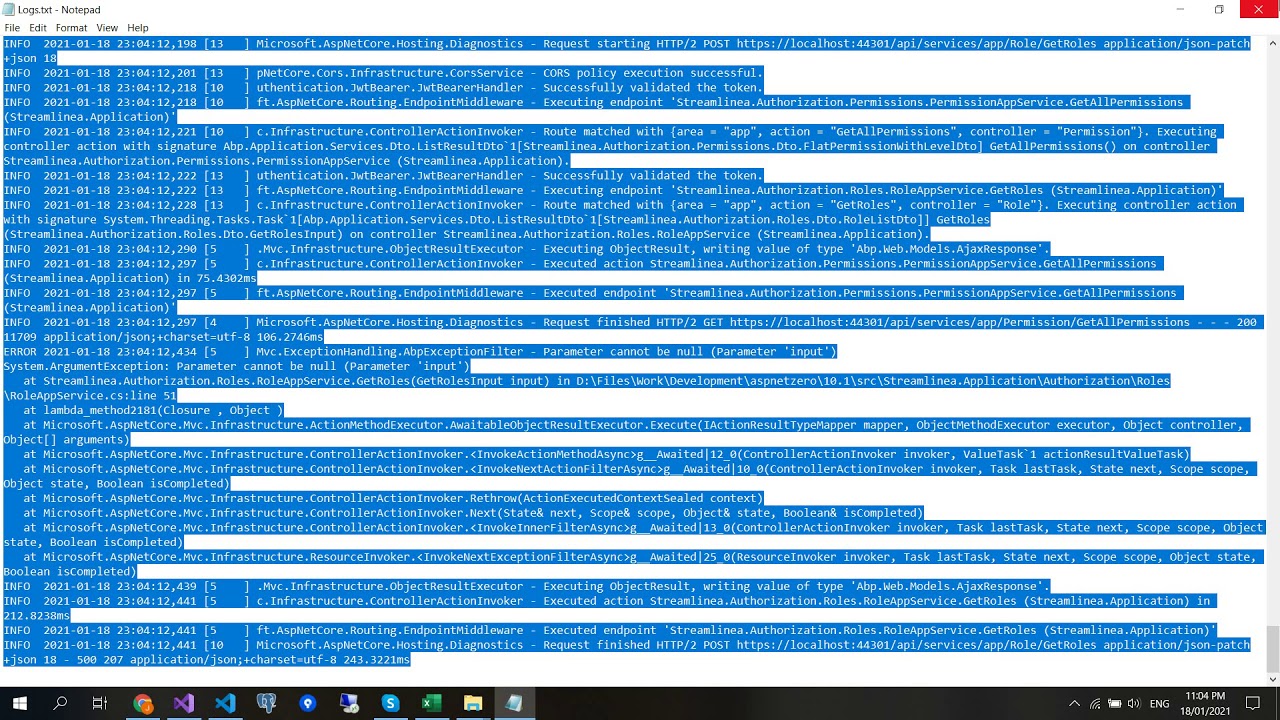Open Google Chrome from the taskbar

[x=143, y=703]
